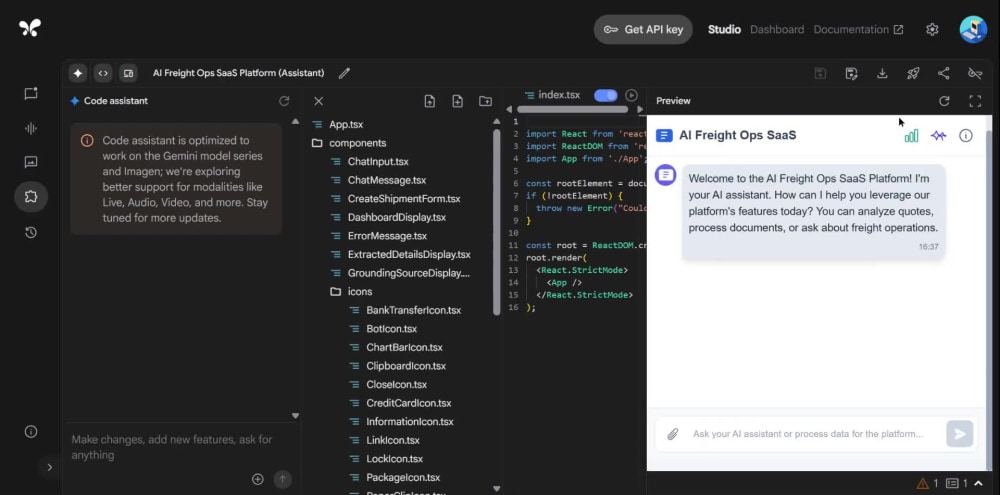This screenshot has width=1000, height=495.
Task: Switch to the Studio tab
Action: (x=724, y=29)
